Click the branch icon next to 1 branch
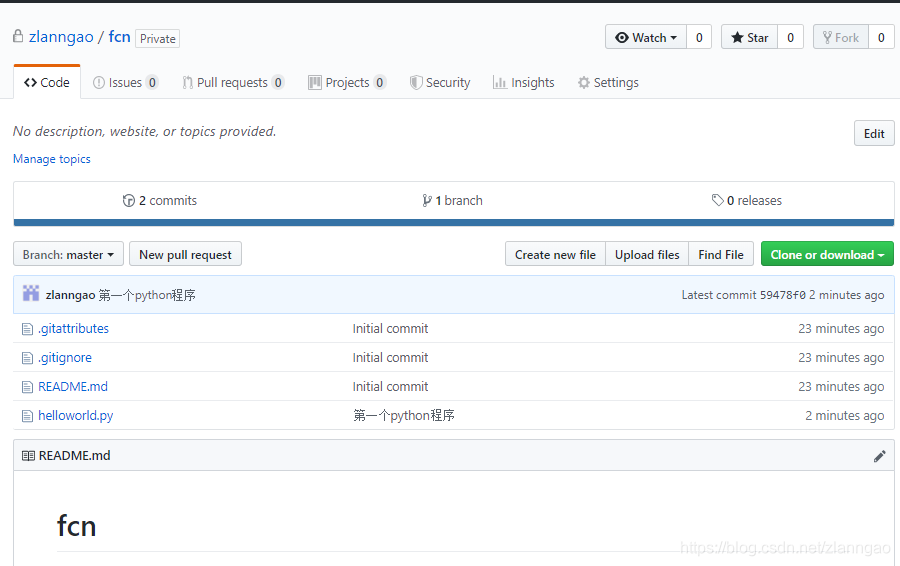This screenshot has height=566, width=900. coord(426,200)
